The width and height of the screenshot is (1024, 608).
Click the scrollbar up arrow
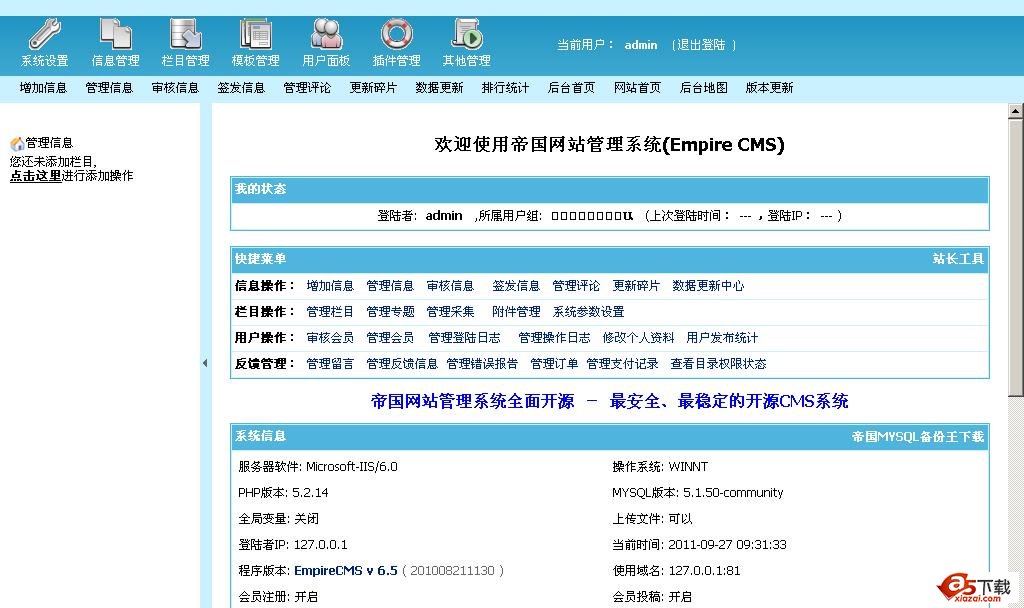[x=1016, y=112]
